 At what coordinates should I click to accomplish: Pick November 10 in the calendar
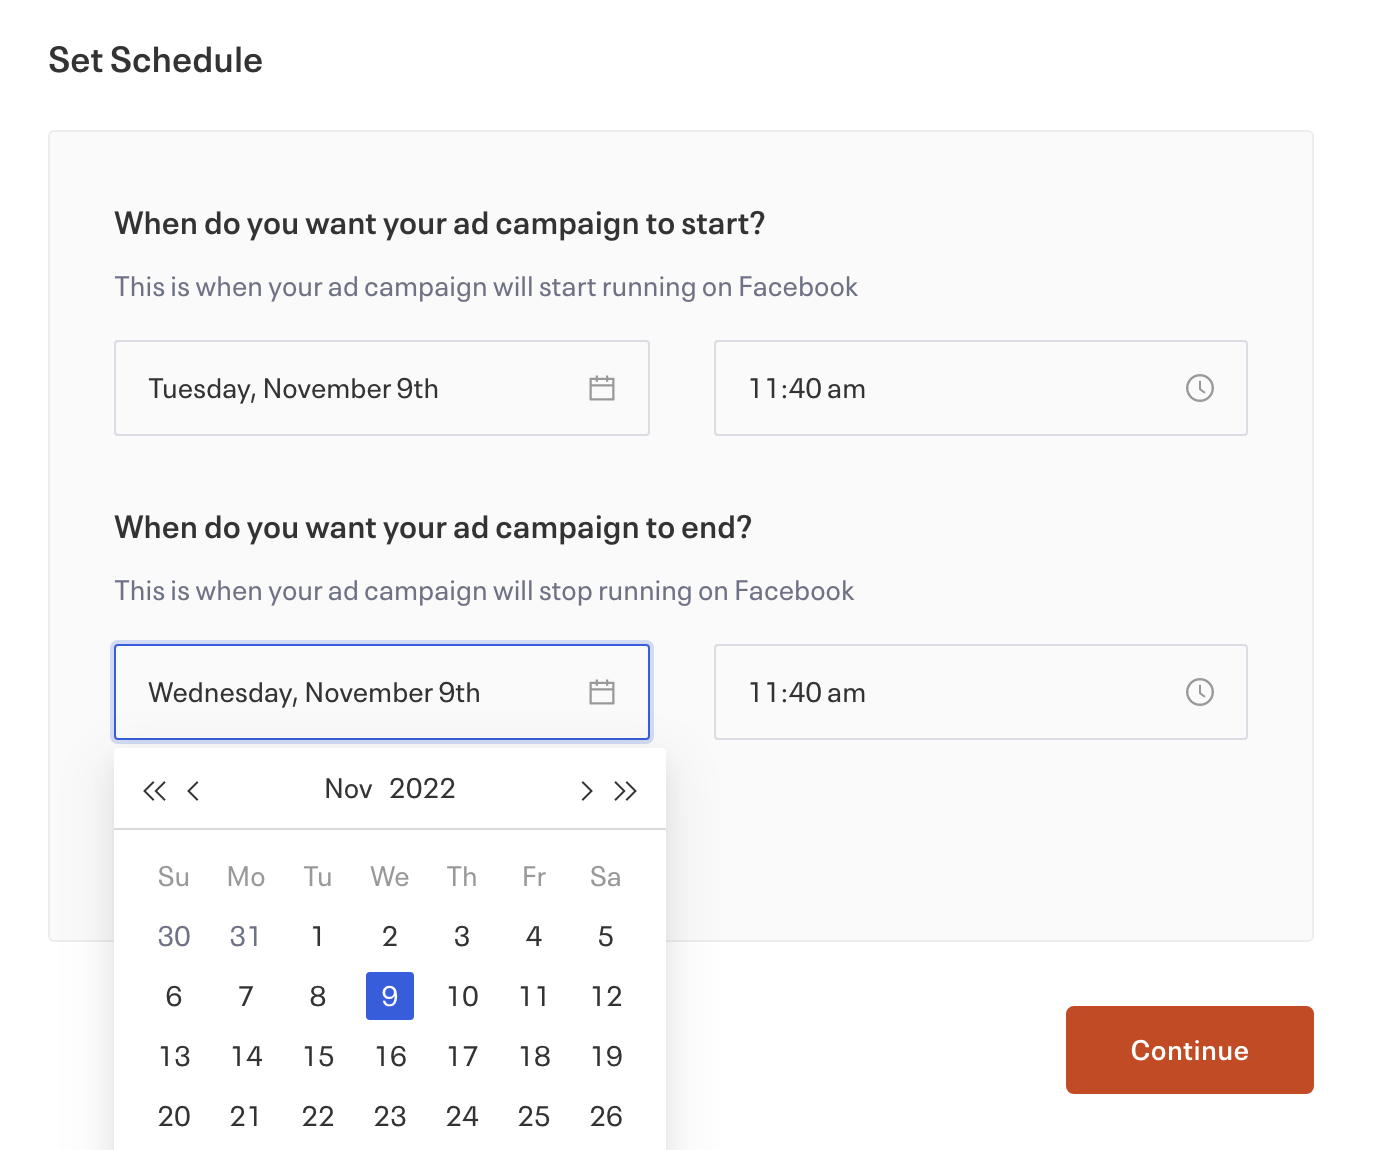click(x=462, y=996)
